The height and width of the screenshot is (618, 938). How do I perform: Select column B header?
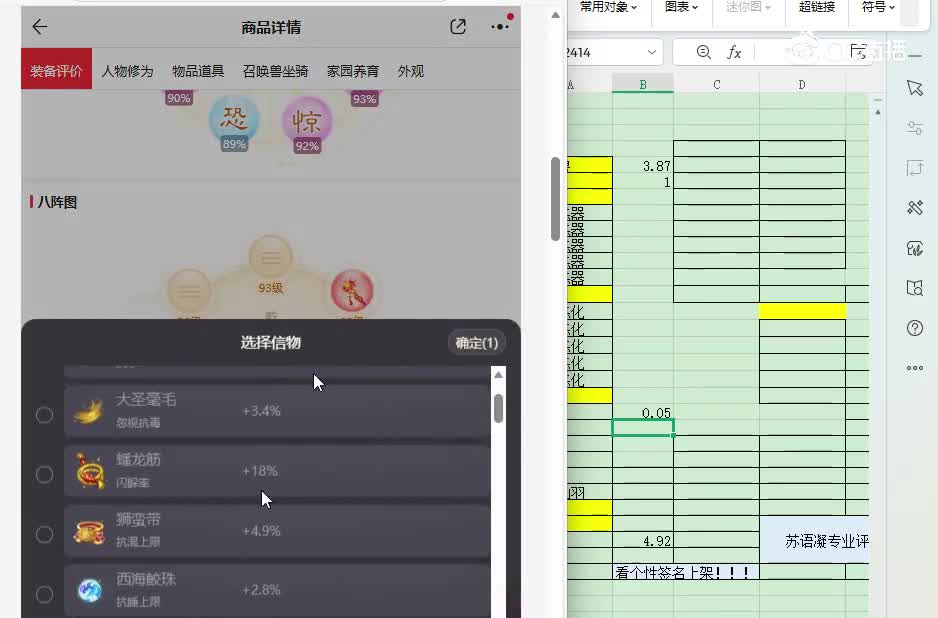tap(642, 84)
